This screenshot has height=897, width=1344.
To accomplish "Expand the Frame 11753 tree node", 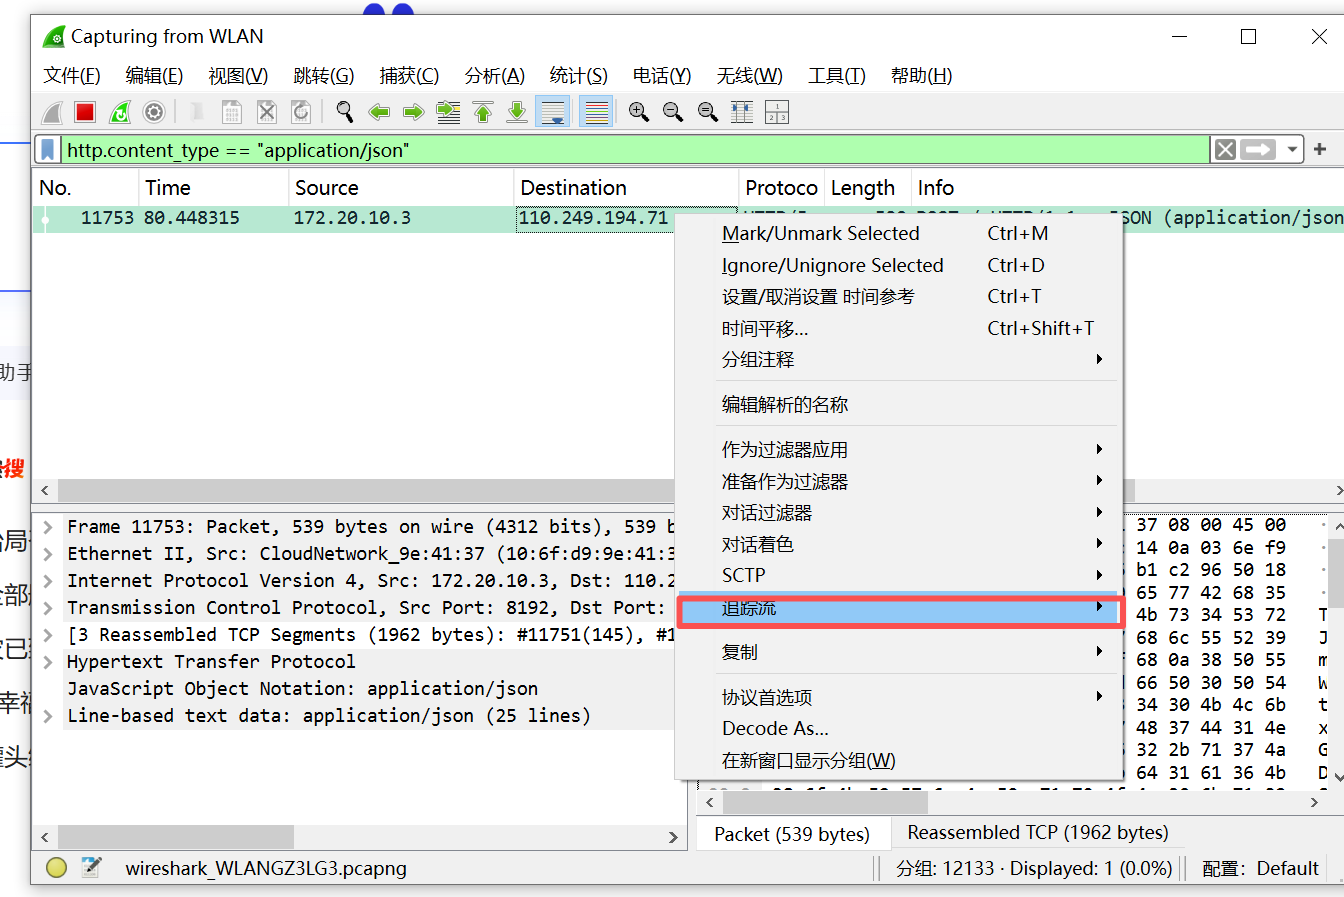I will pos(47,527).
